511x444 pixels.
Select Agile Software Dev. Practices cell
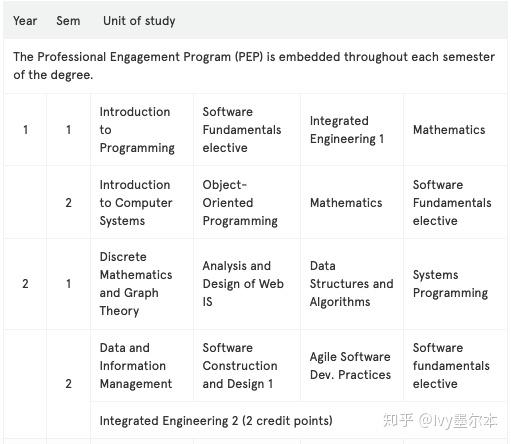coord(350,366)
